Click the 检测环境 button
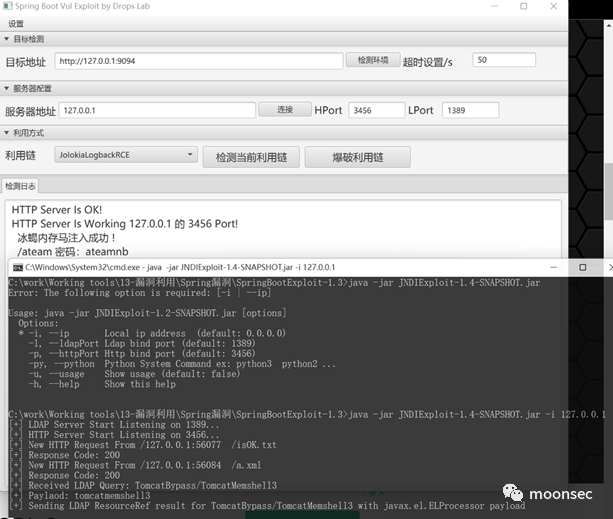613x519 pixels. [373, 60]
